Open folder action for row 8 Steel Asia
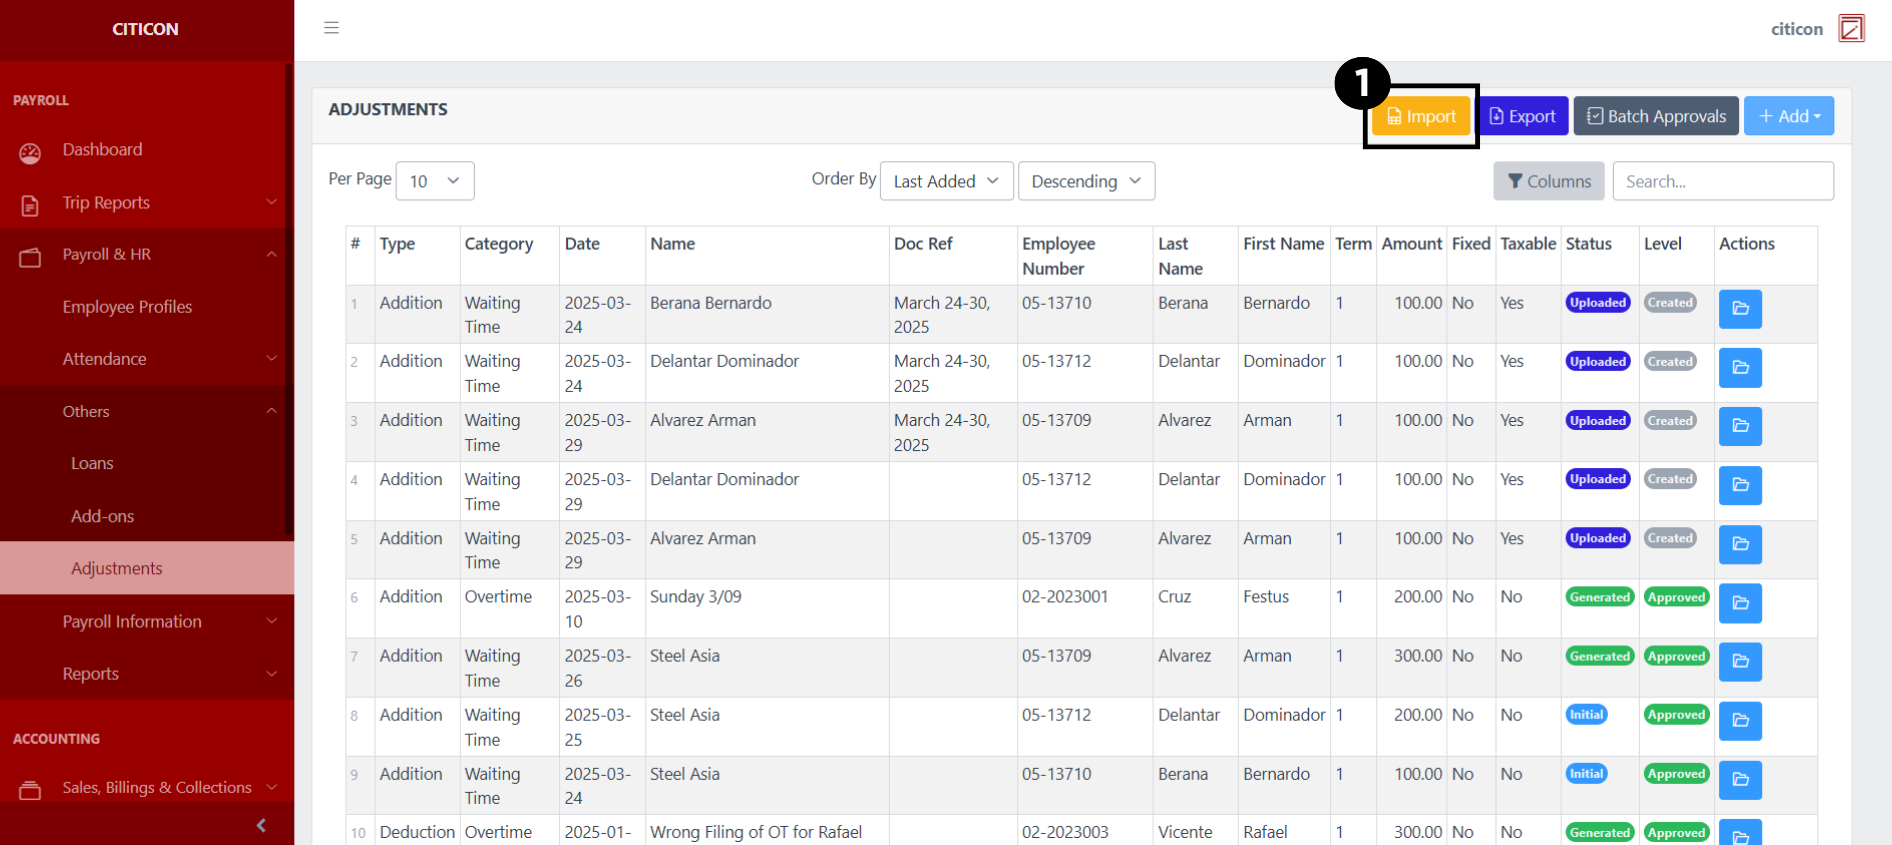 pos(1739,721)
